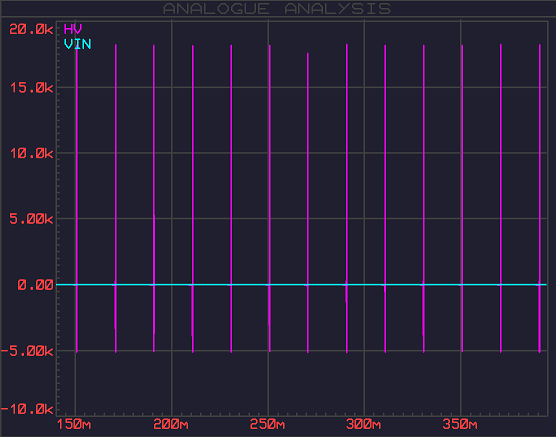Screen dimensions: 556x437
Task: Click the -10.0k y-axis label
Action: coord(27,409)
